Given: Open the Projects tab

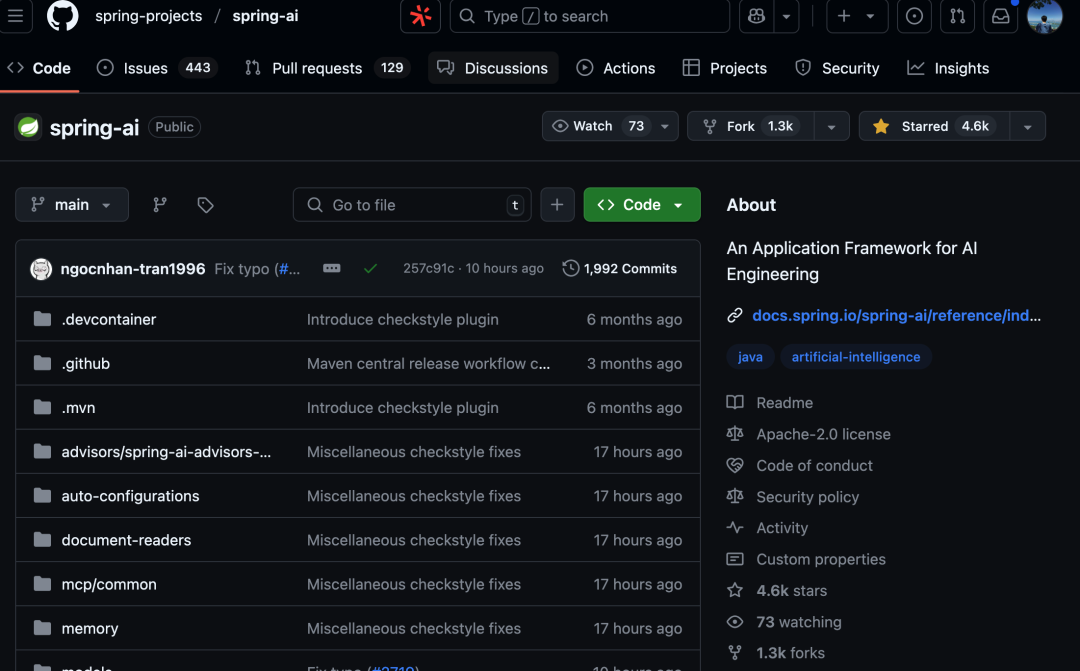Looking at the screenshot, I should click(725, 68).
